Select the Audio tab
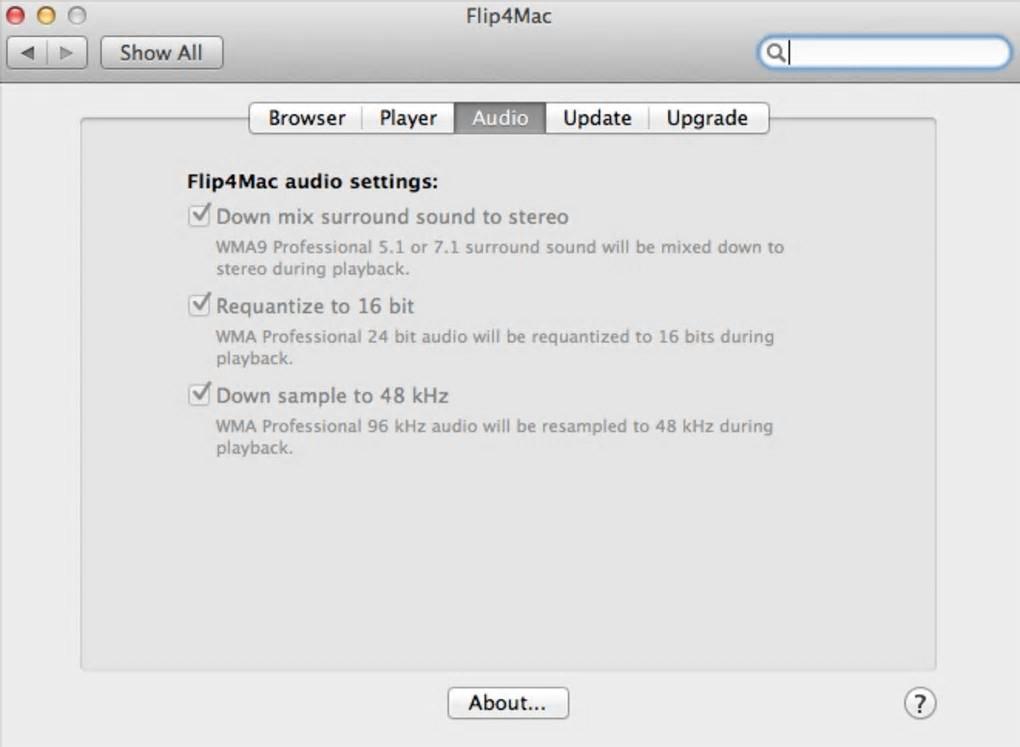 pyautogui.click(x=500, y=118)
